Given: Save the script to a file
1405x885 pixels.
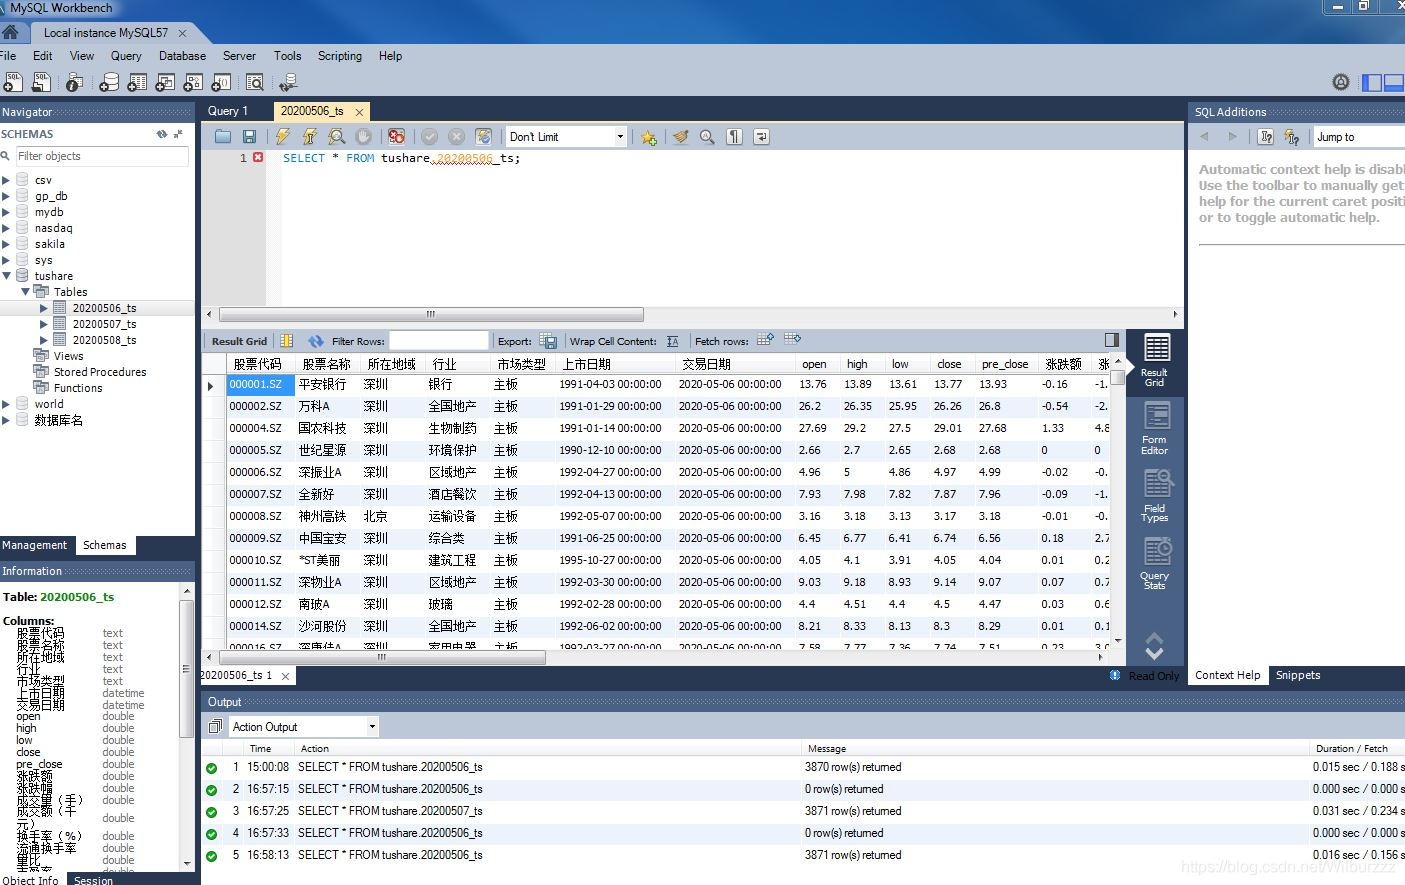Looking at the screenshot, I should (x=249, y=136).
